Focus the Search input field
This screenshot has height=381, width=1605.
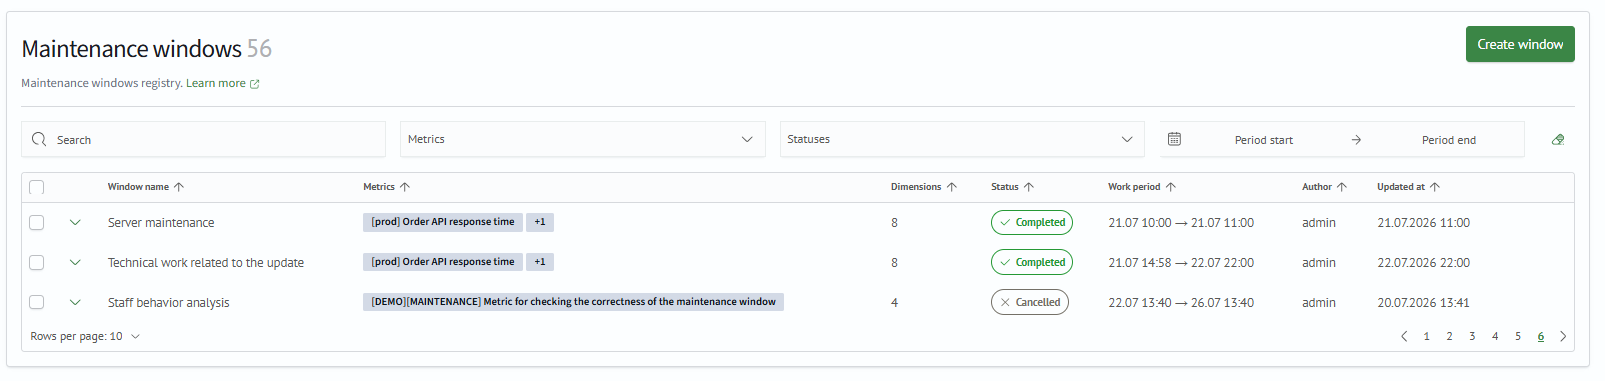pos(203,139)
